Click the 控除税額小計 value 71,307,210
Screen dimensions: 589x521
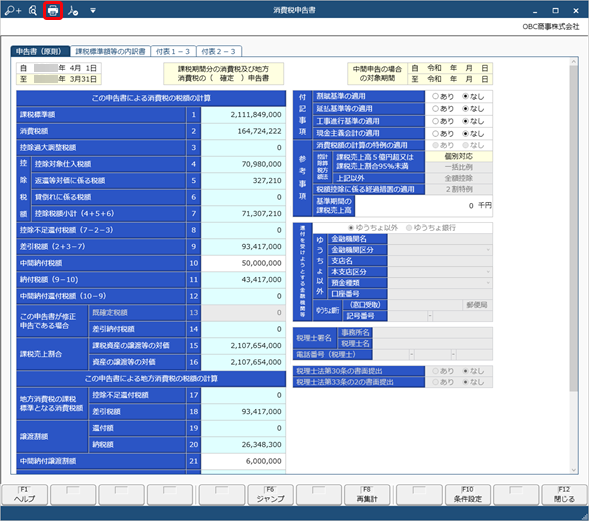pos(243,213)
